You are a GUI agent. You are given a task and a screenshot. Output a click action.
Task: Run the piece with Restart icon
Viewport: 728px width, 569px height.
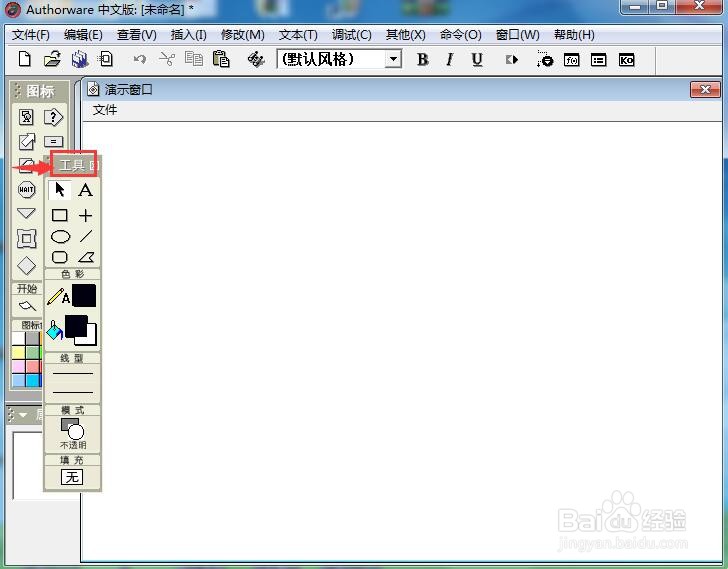click(512, 59)
